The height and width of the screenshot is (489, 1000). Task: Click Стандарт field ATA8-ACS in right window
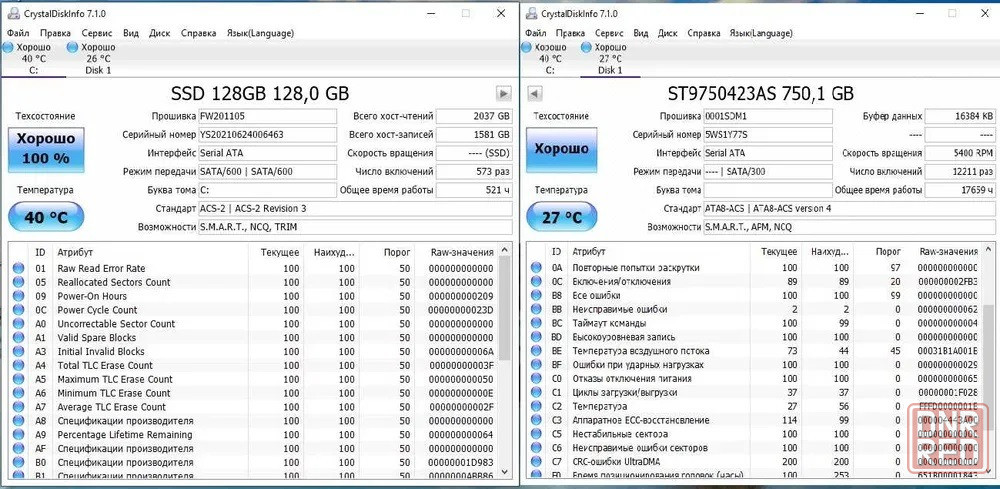[x=849, y=208]
